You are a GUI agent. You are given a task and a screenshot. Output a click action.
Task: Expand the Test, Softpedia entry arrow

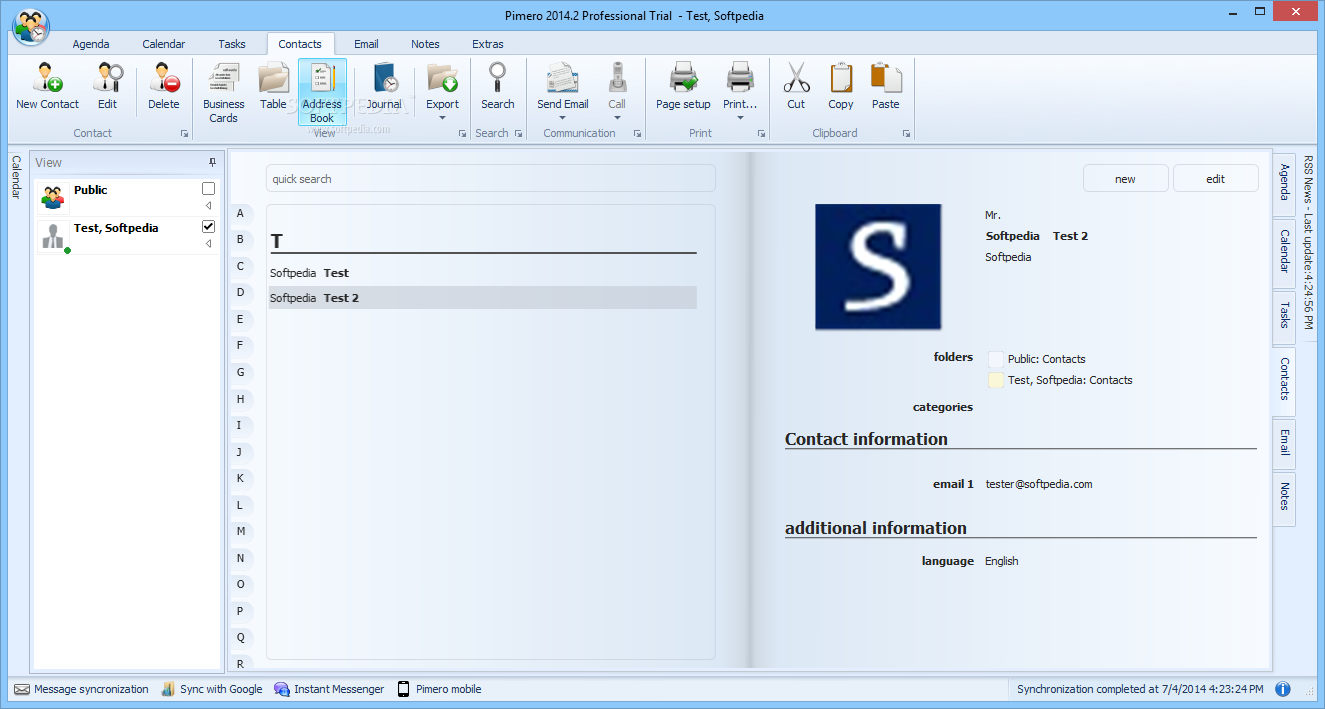(x=208, y=243)
